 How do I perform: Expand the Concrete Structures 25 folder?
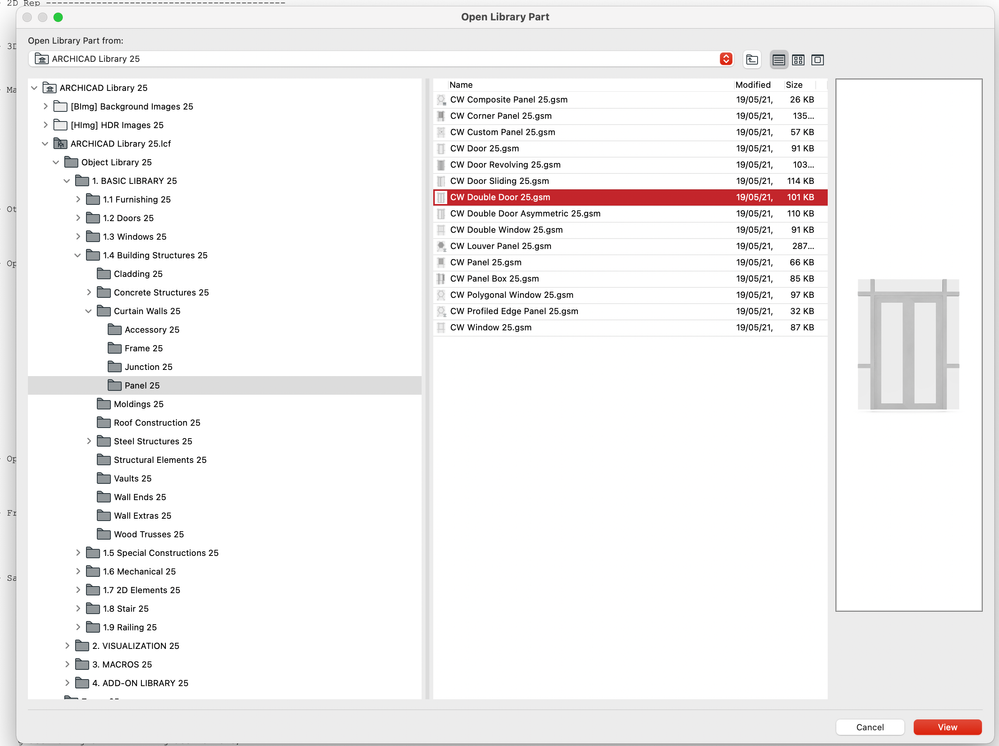(89, 292)
